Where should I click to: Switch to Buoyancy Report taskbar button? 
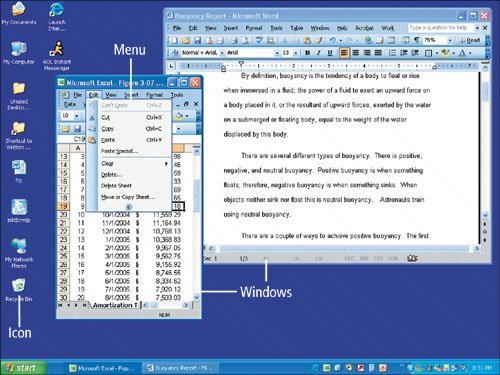181,368
